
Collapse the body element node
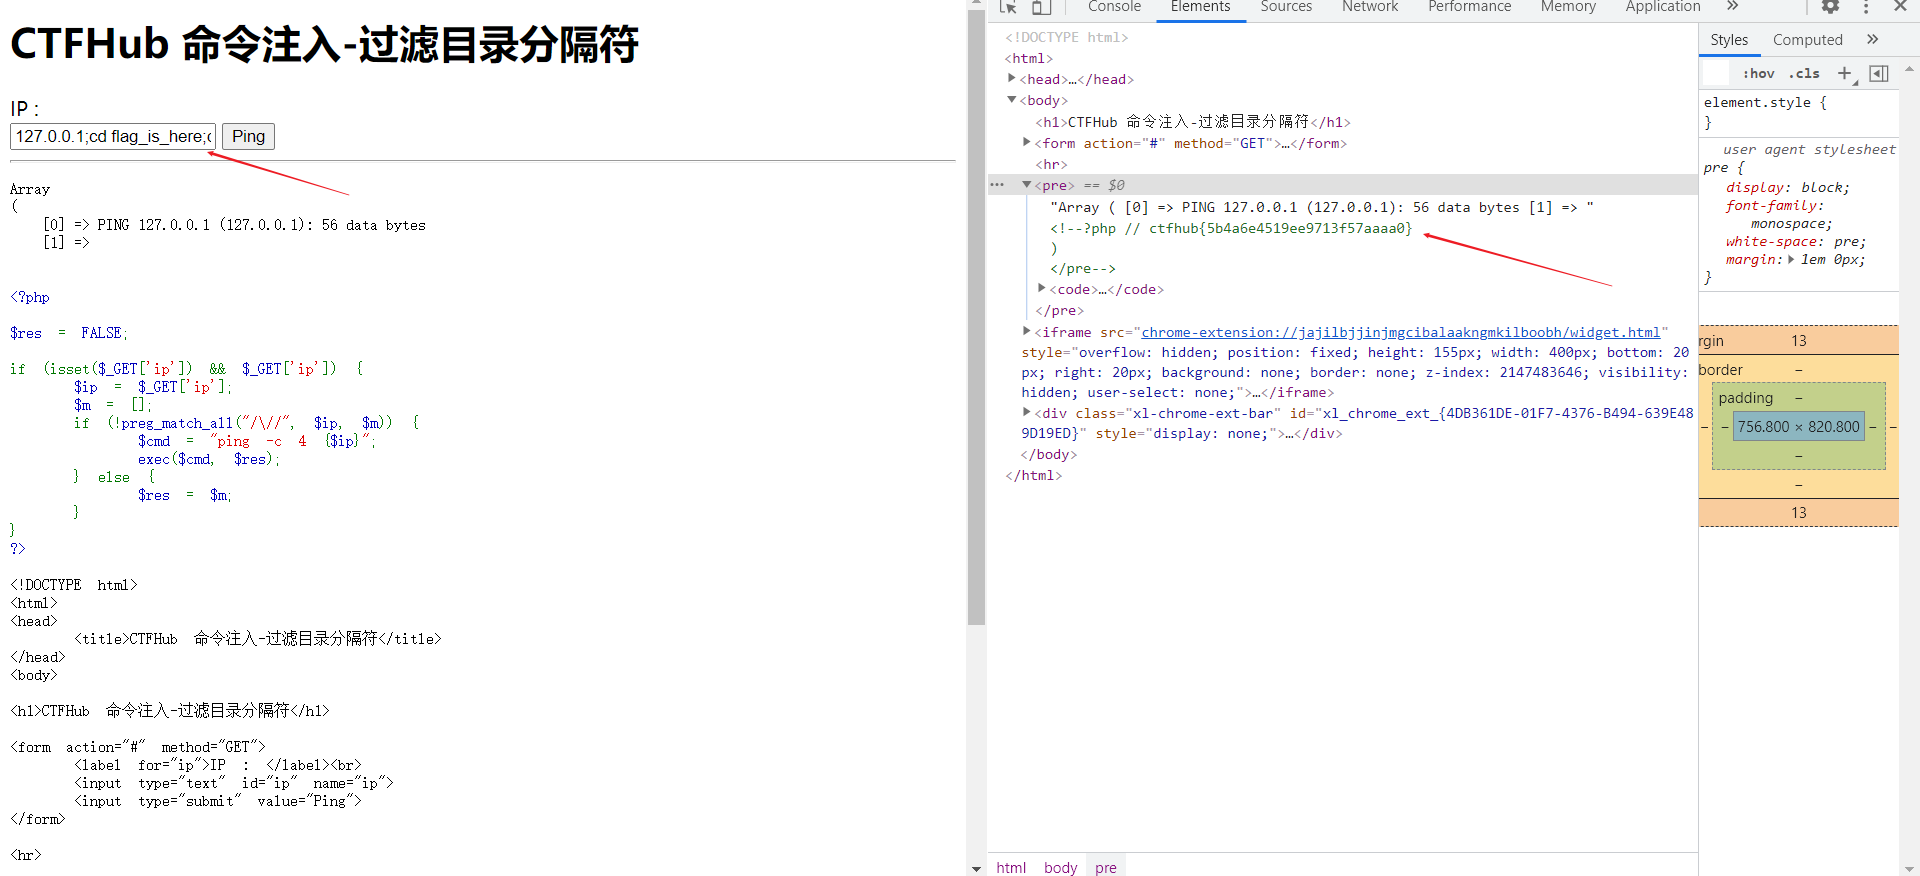point(1012,99)
